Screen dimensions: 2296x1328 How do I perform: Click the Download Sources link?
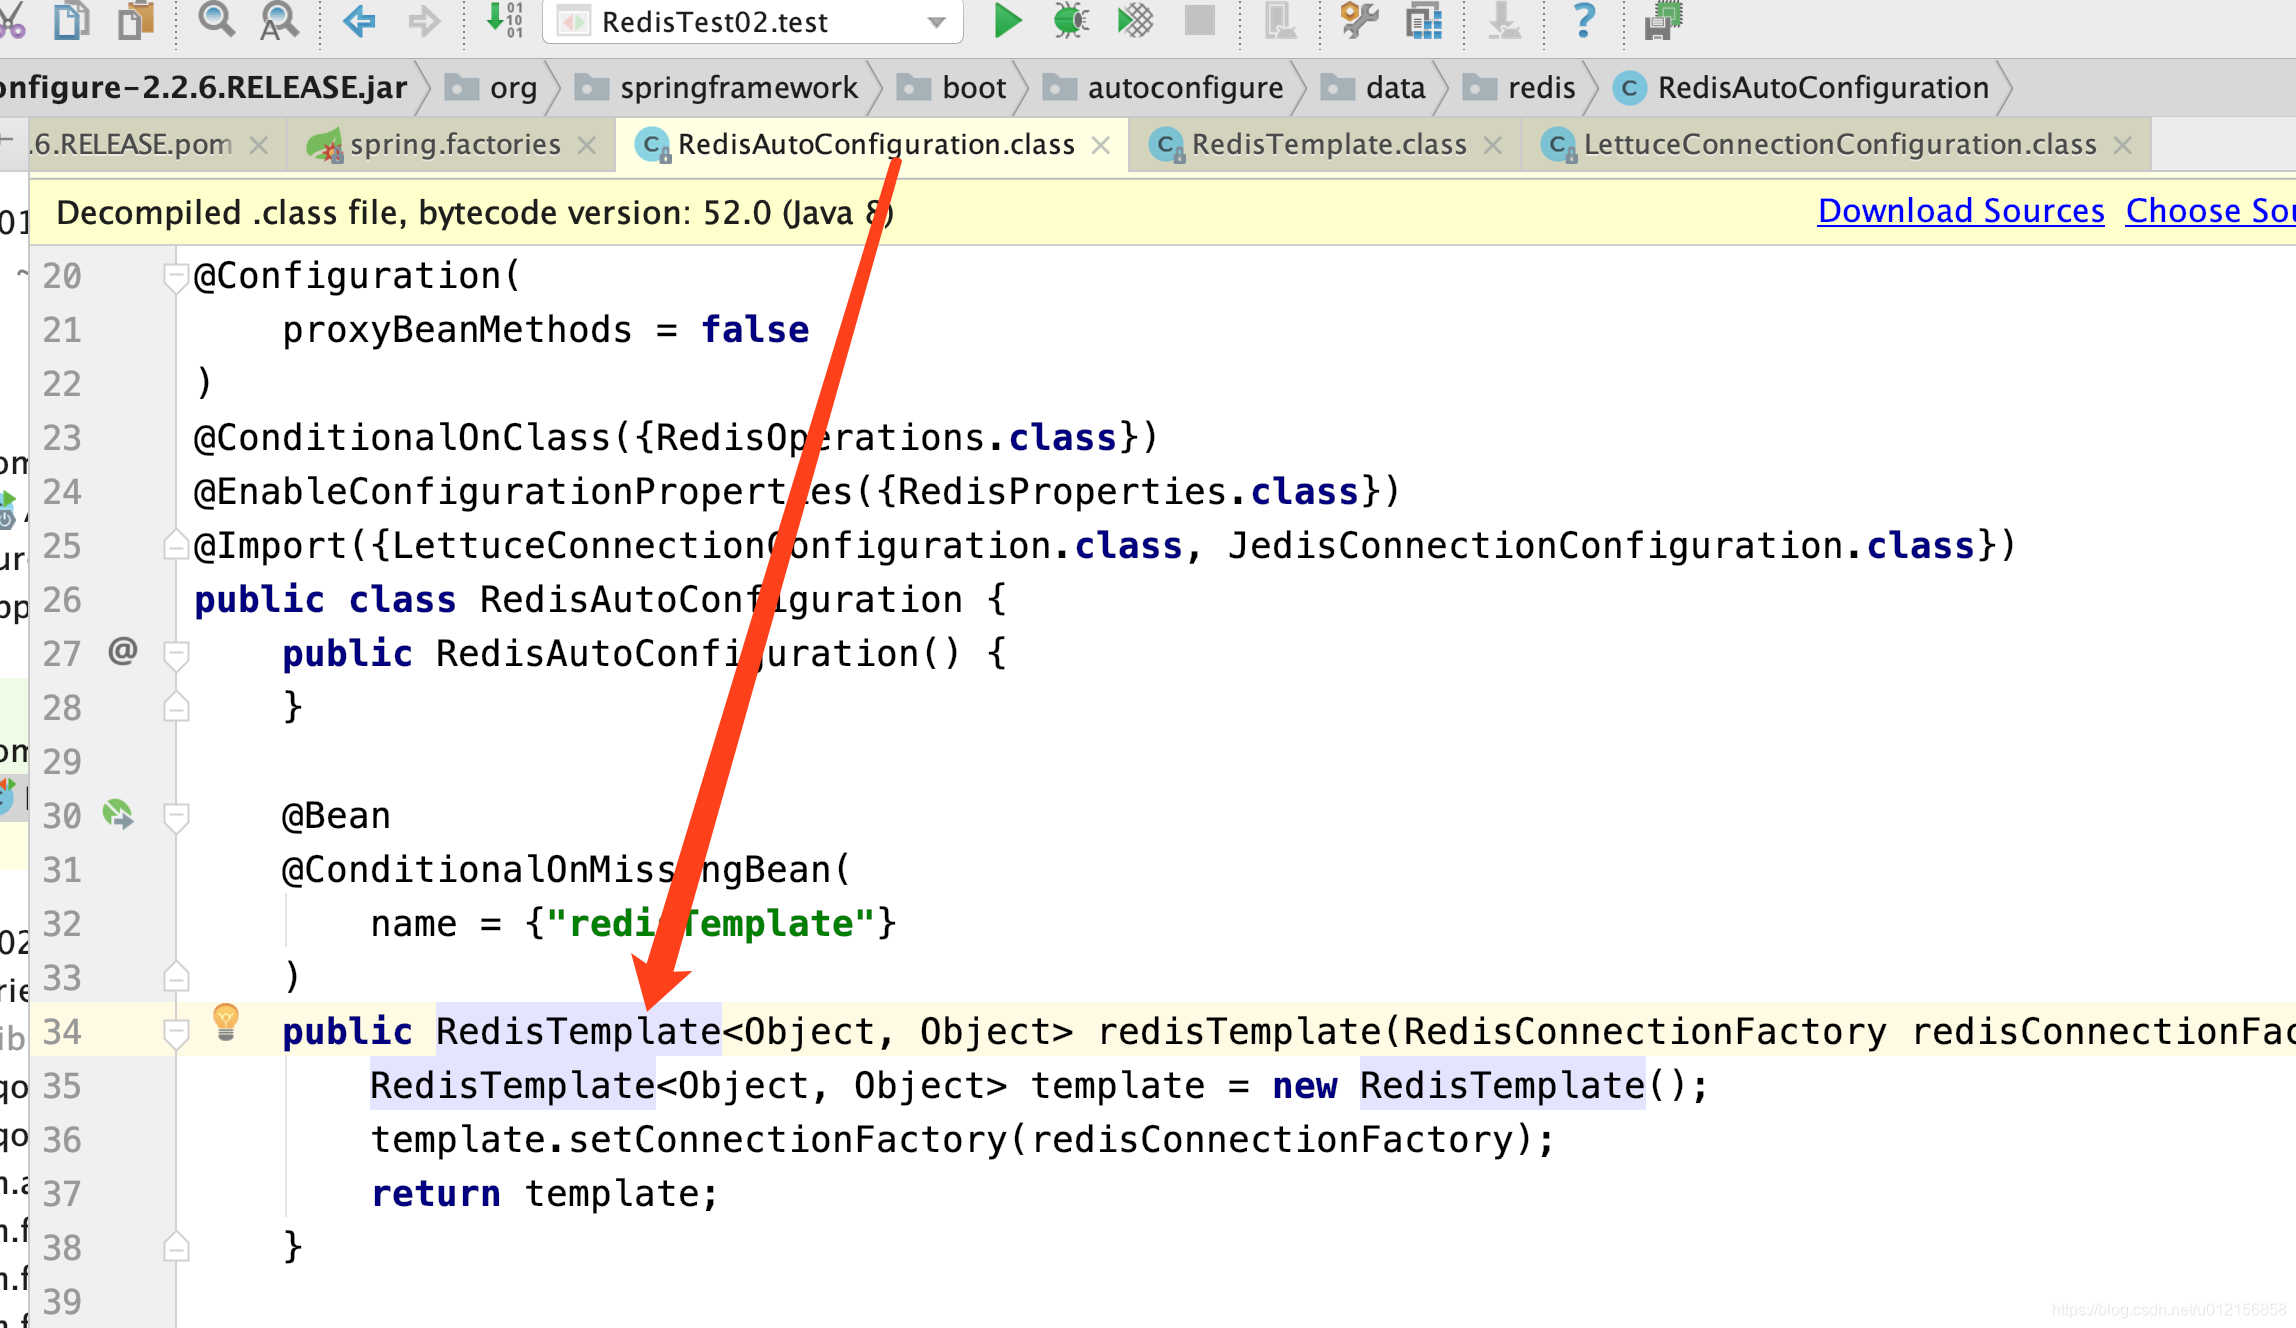1960,211
